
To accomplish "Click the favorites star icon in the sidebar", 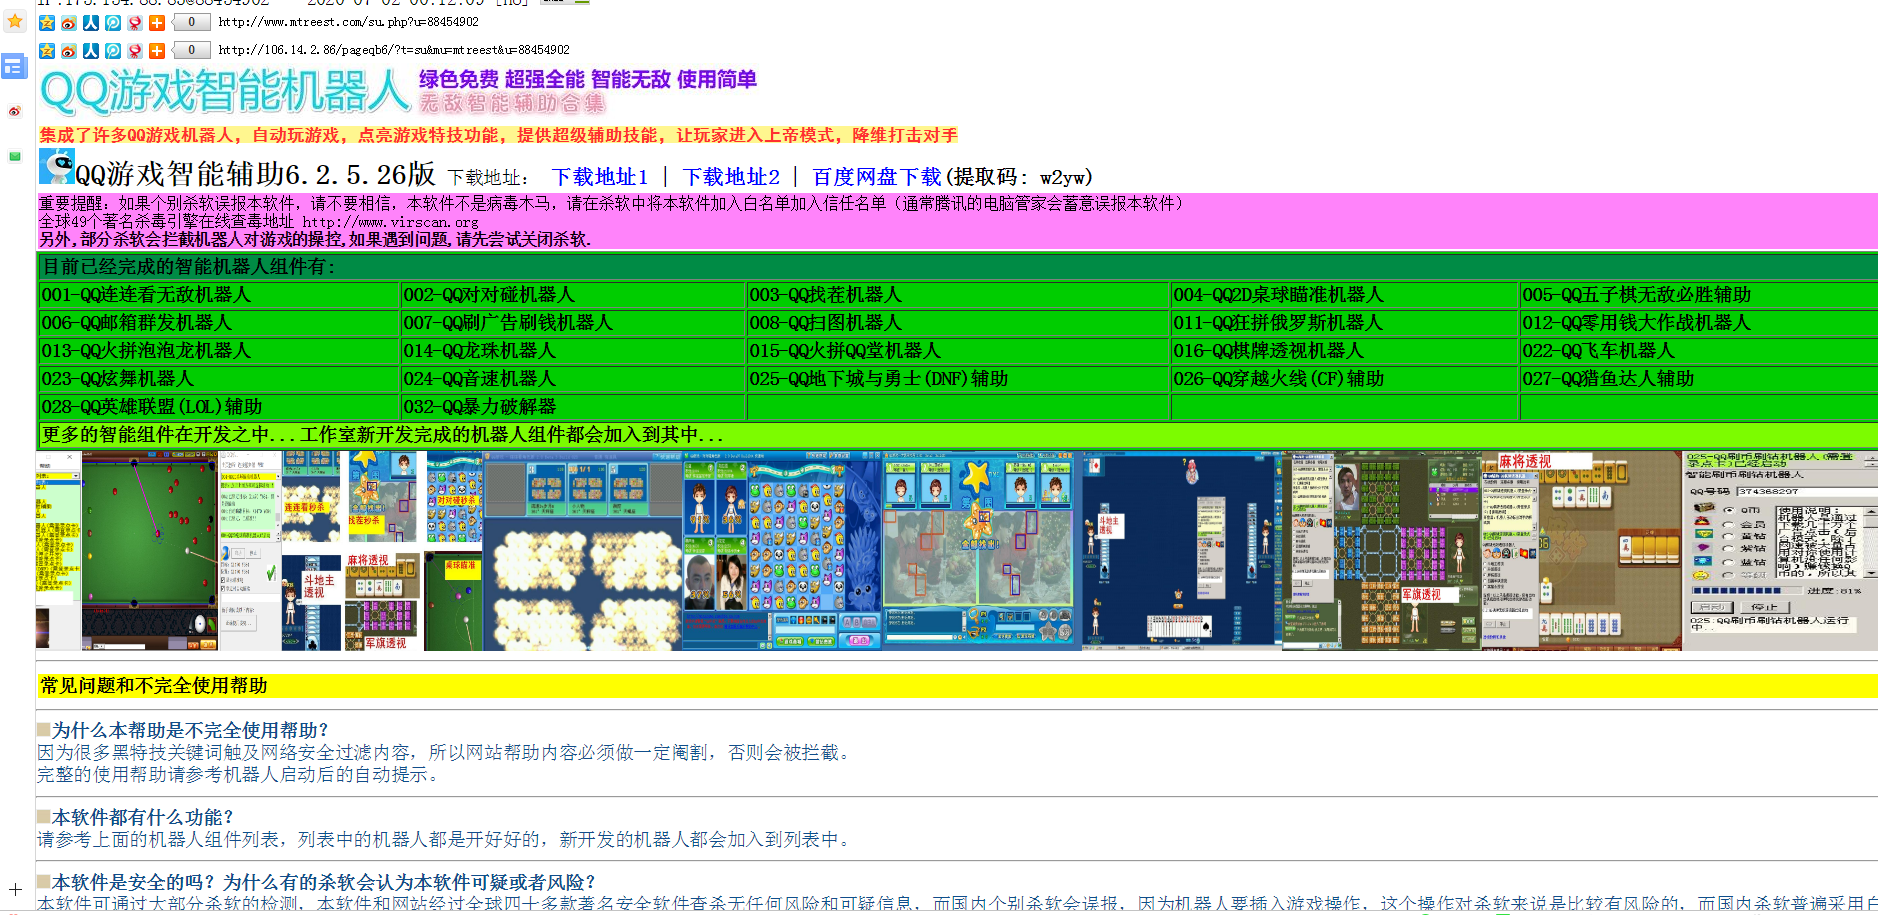I will [15, 21].
